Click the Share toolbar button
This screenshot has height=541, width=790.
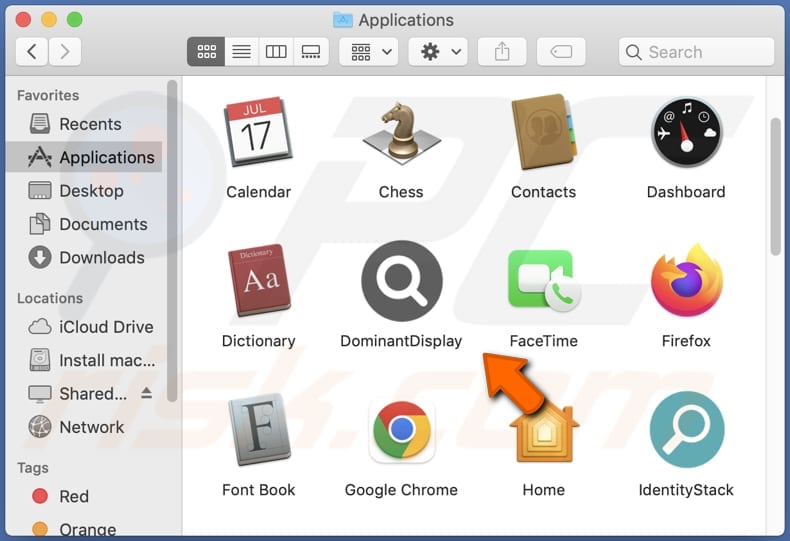click(502, 51)
